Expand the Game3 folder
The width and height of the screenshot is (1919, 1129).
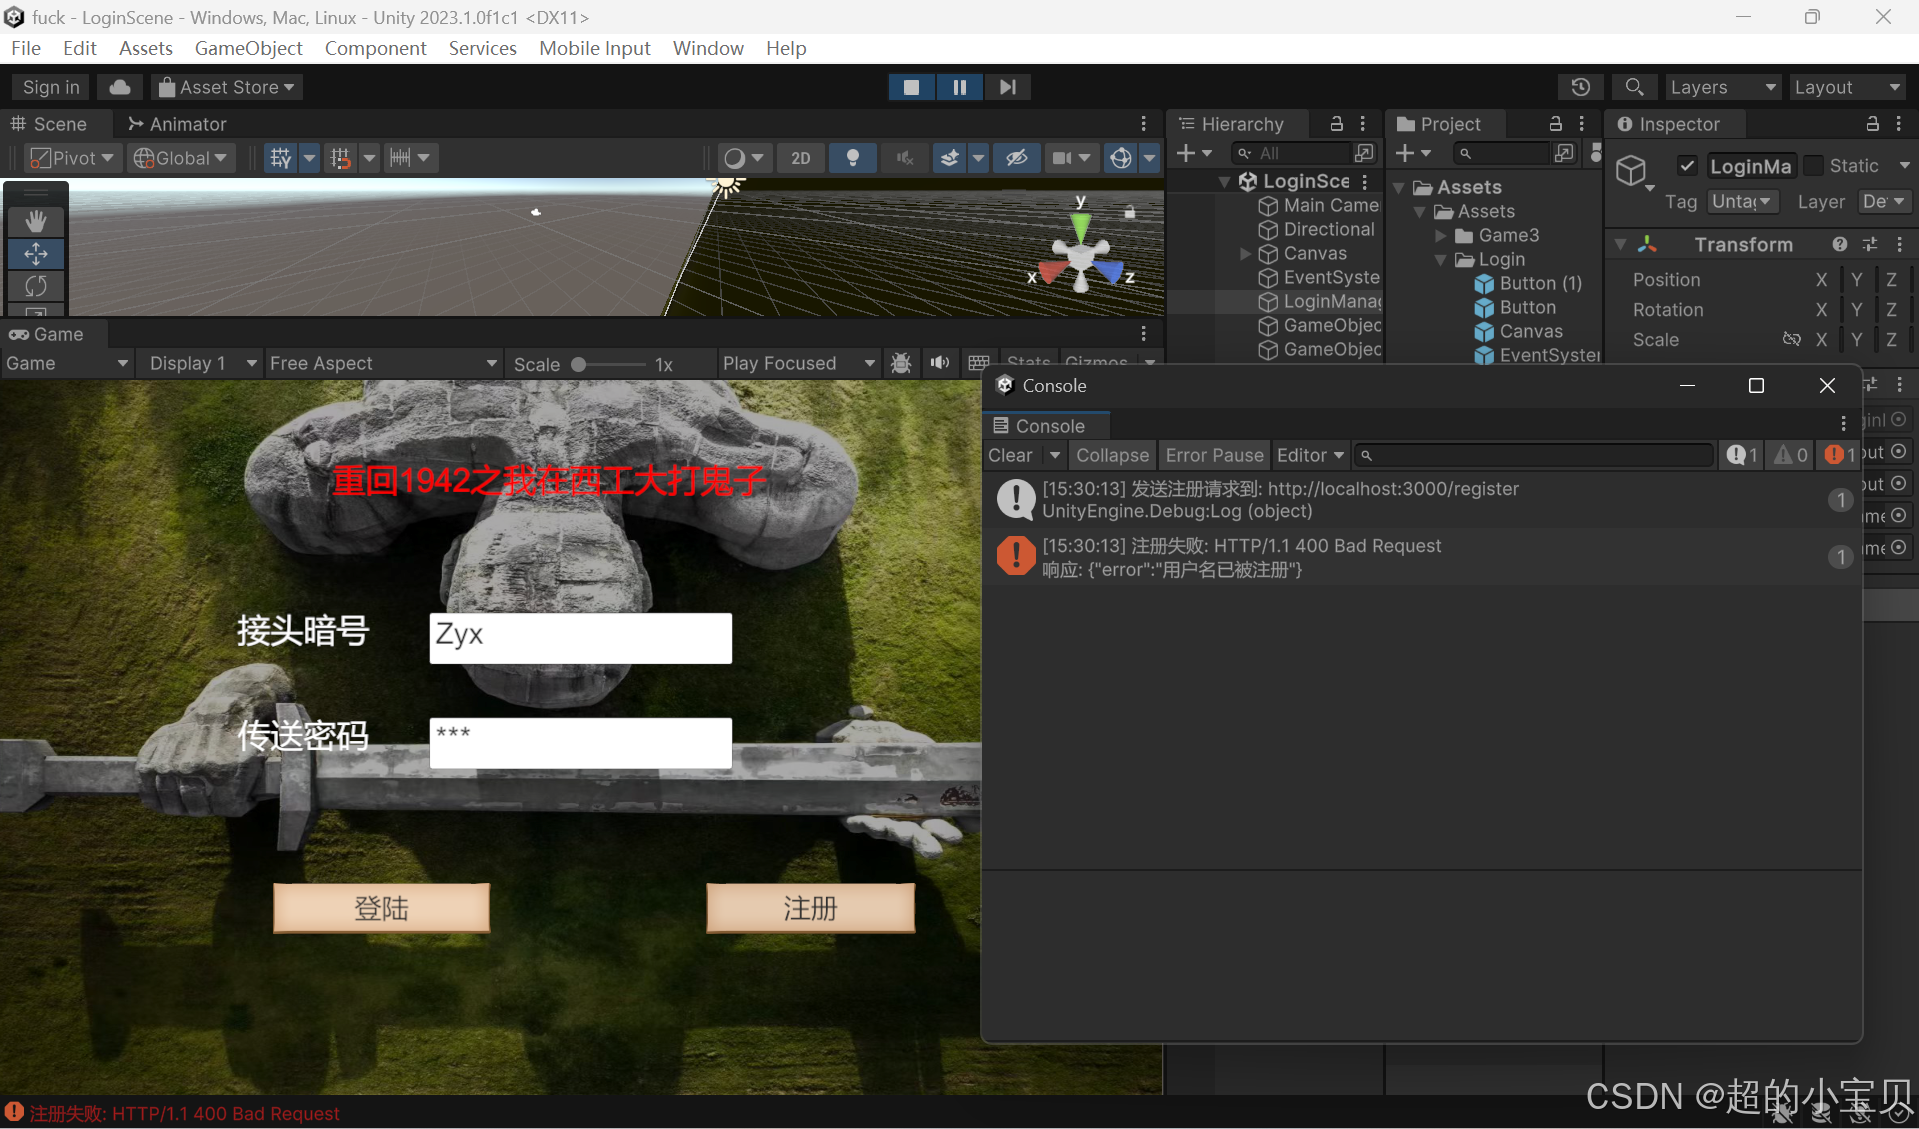[x=1441, y=236]
